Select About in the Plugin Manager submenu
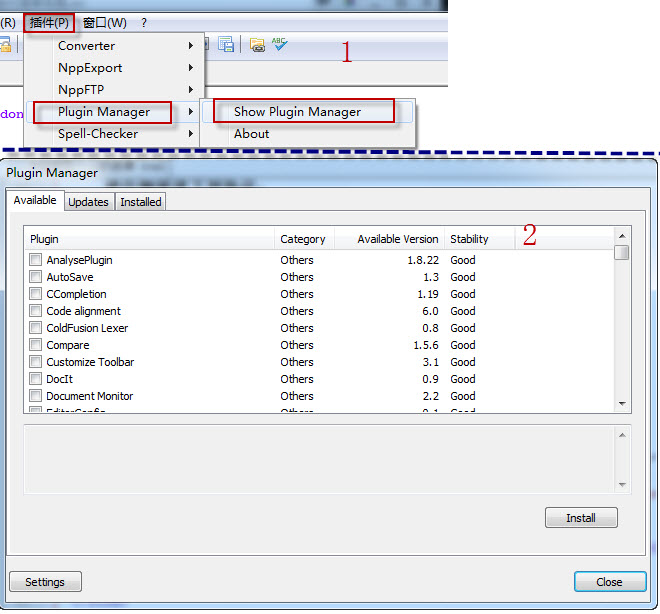The width and height of the screenshot is (660, 614). (x=251, y=134)
